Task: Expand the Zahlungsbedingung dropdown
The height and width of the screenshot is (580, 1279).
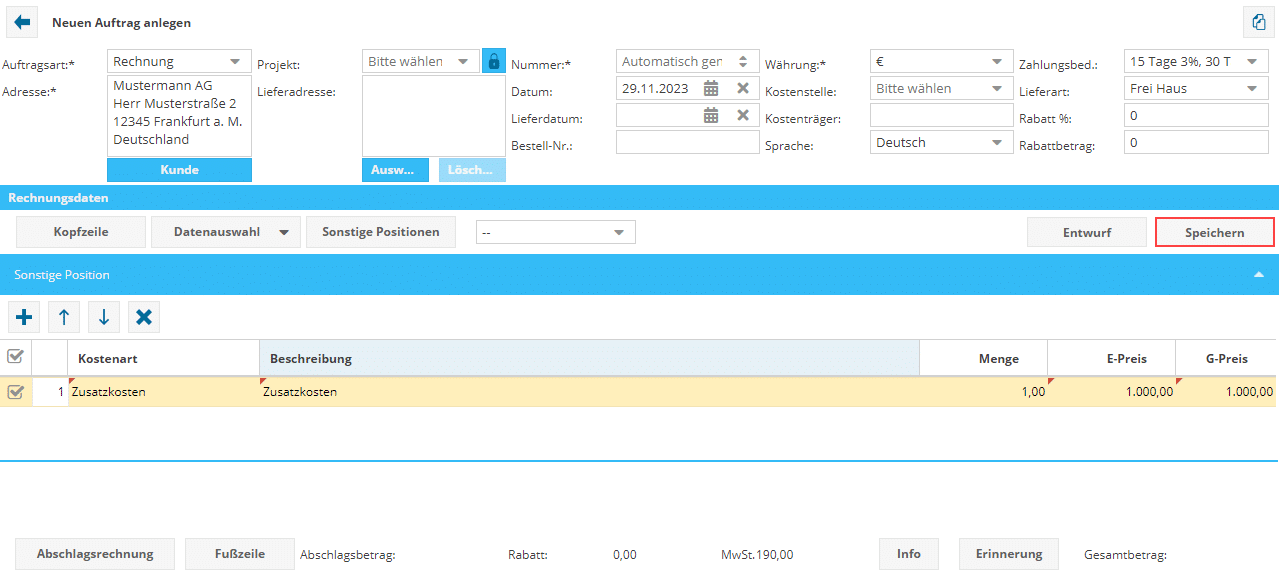Action: click(x=1196, y=62)
